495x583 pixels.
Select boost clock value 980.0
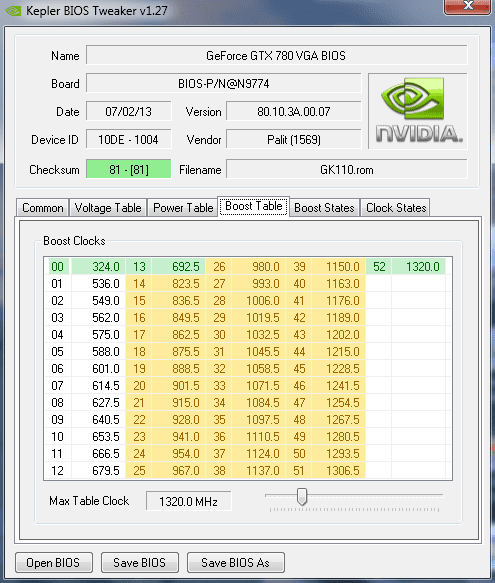point(258,266)
